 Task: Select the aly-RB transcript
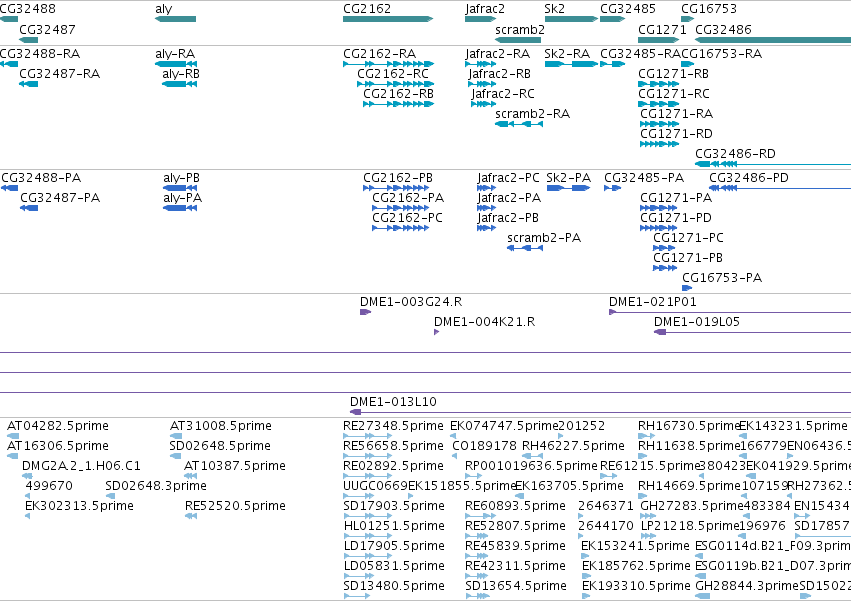[180, 84]
